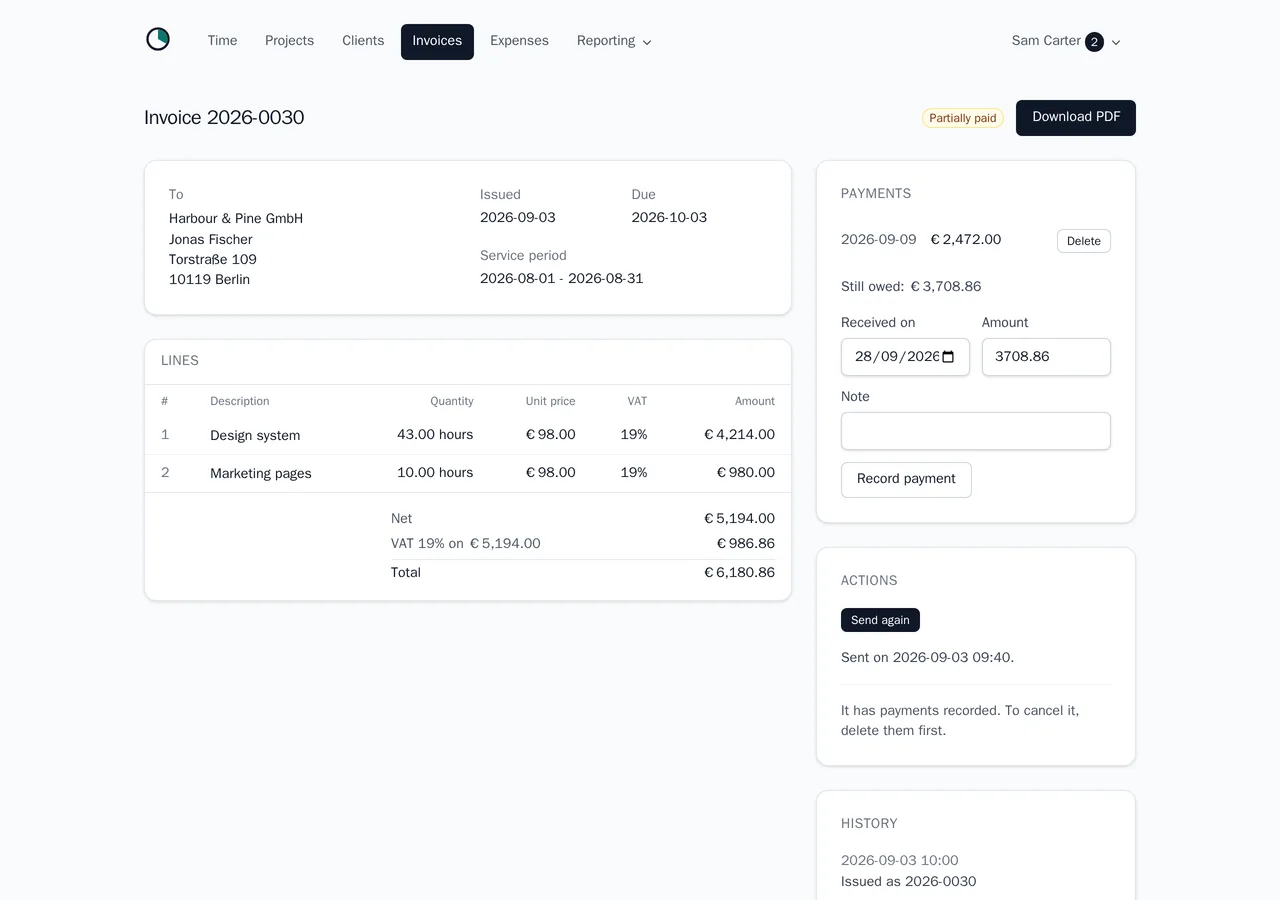This screenshot has width=1280, height=900.
Task: Click the pie-chart app logo
Action: pos(158,39)
